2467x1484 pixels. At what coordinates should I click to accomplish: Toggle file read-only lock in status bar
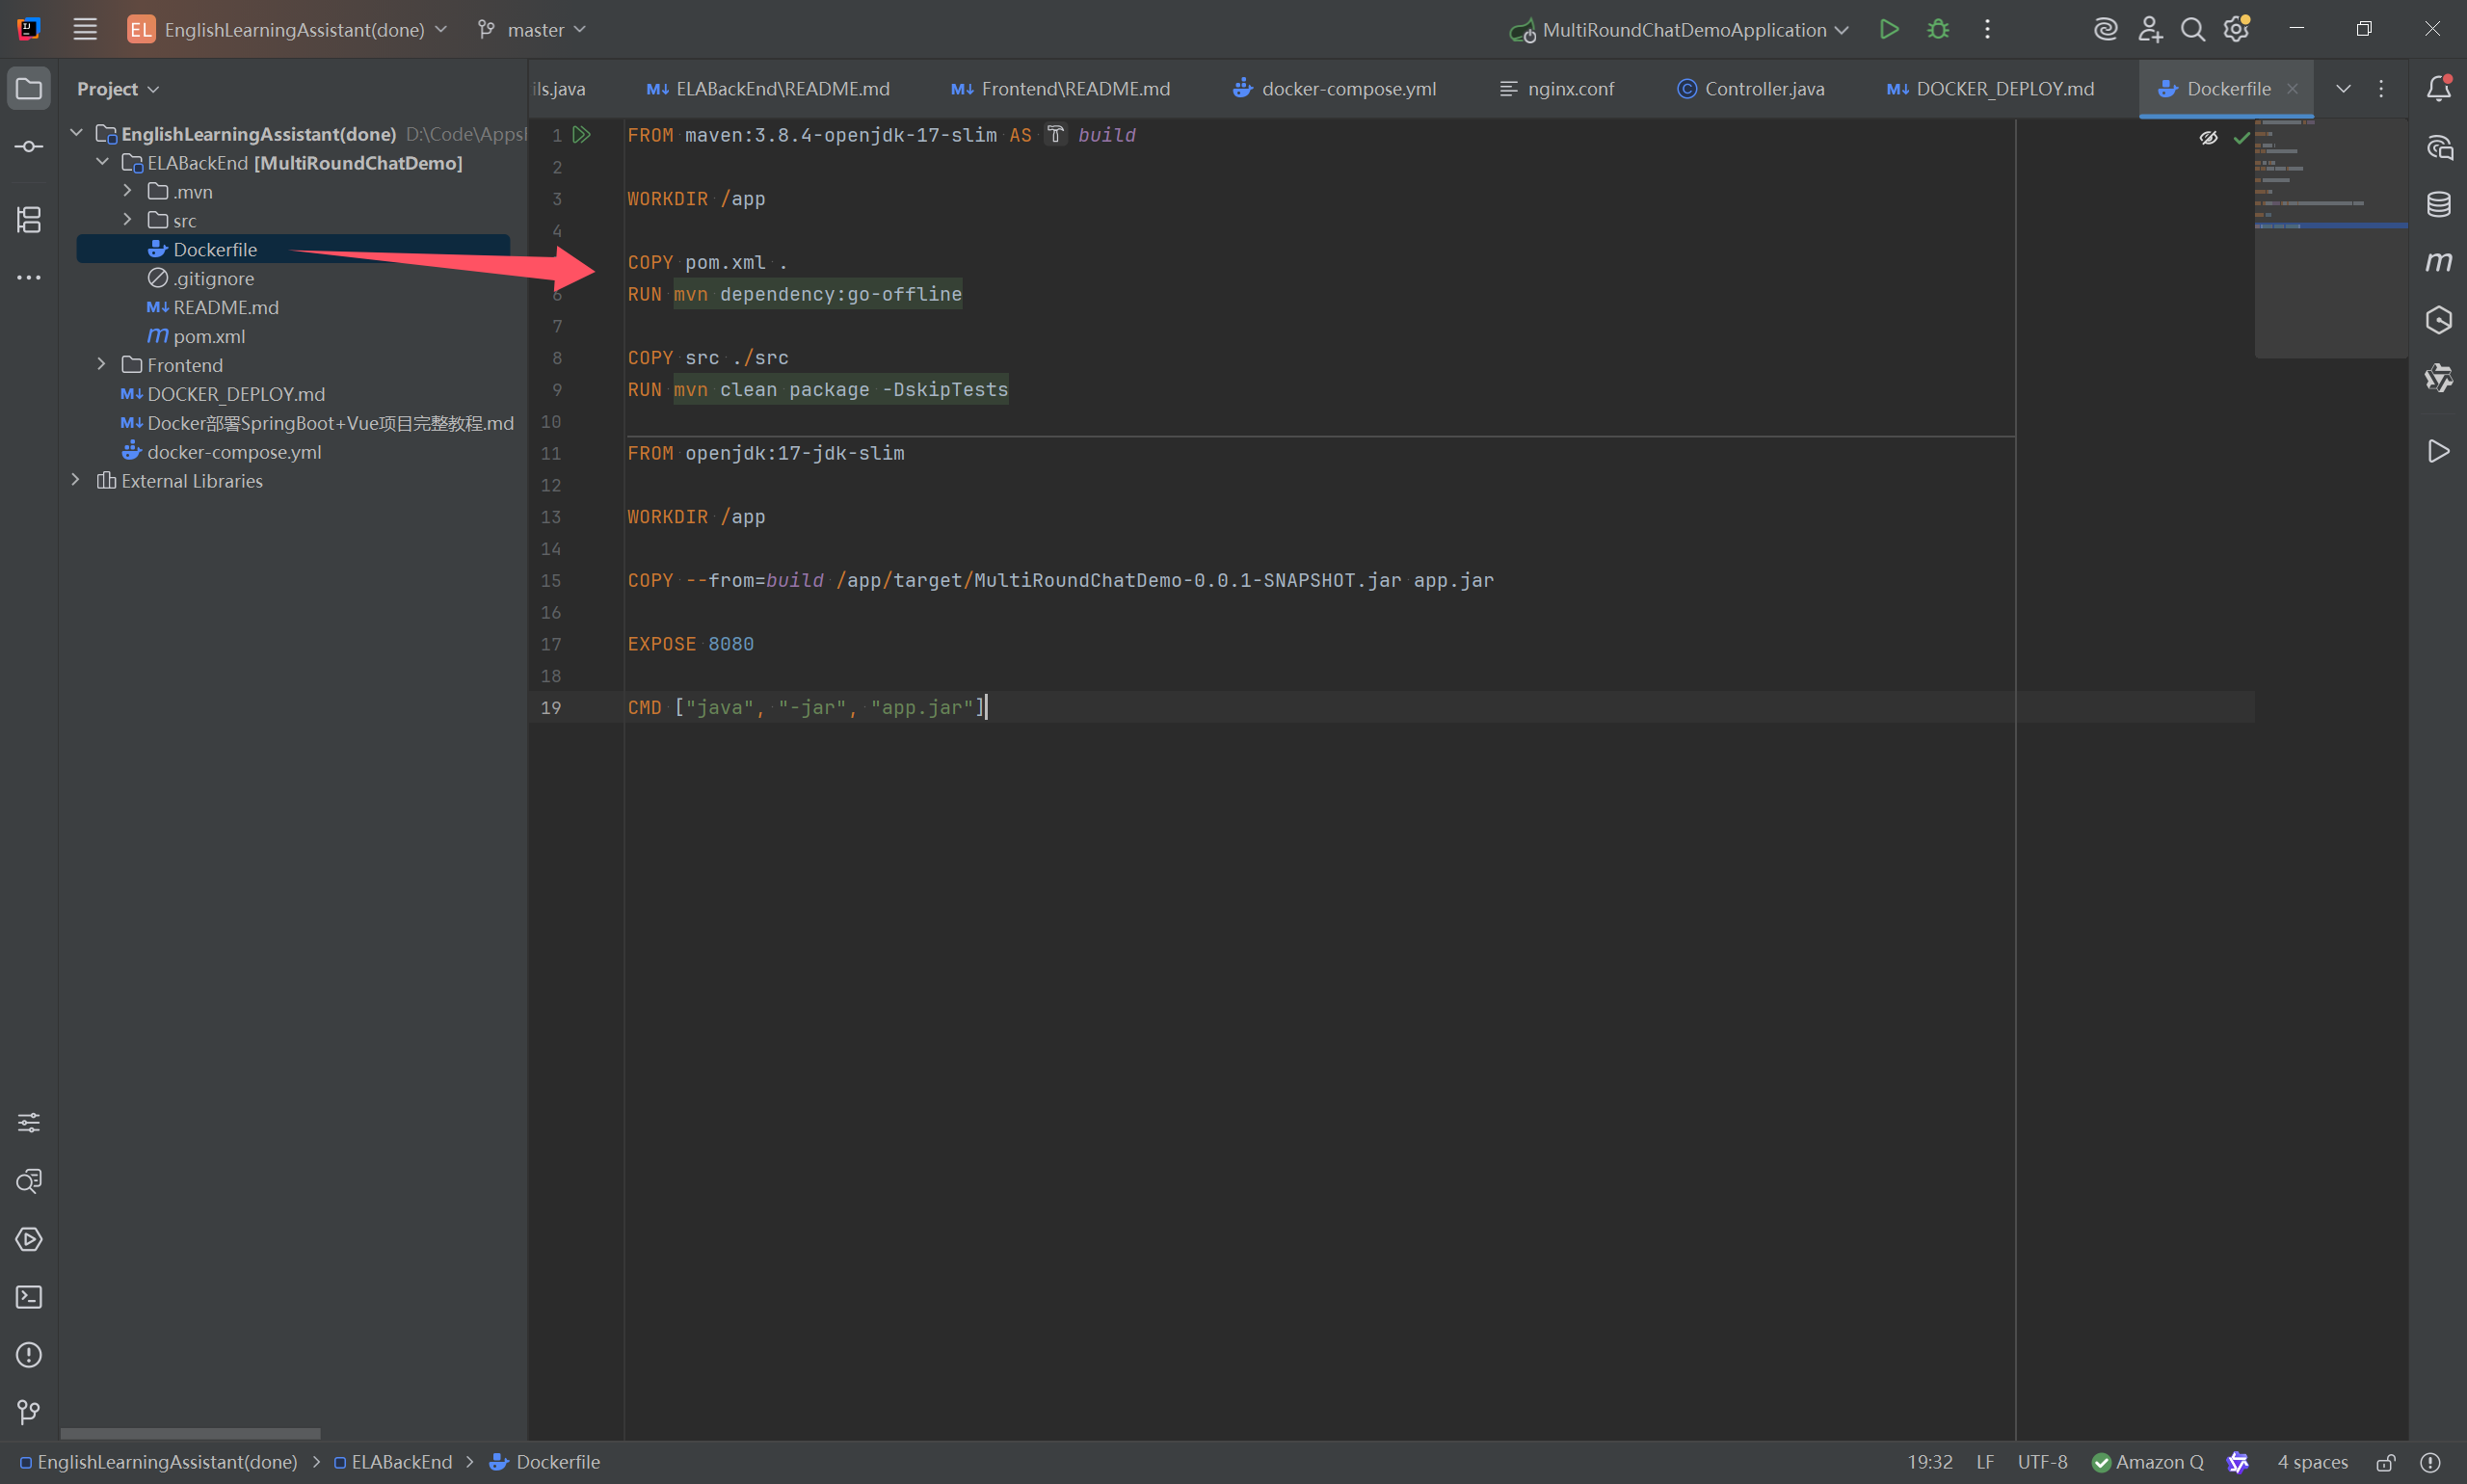click(2386, 1462)
